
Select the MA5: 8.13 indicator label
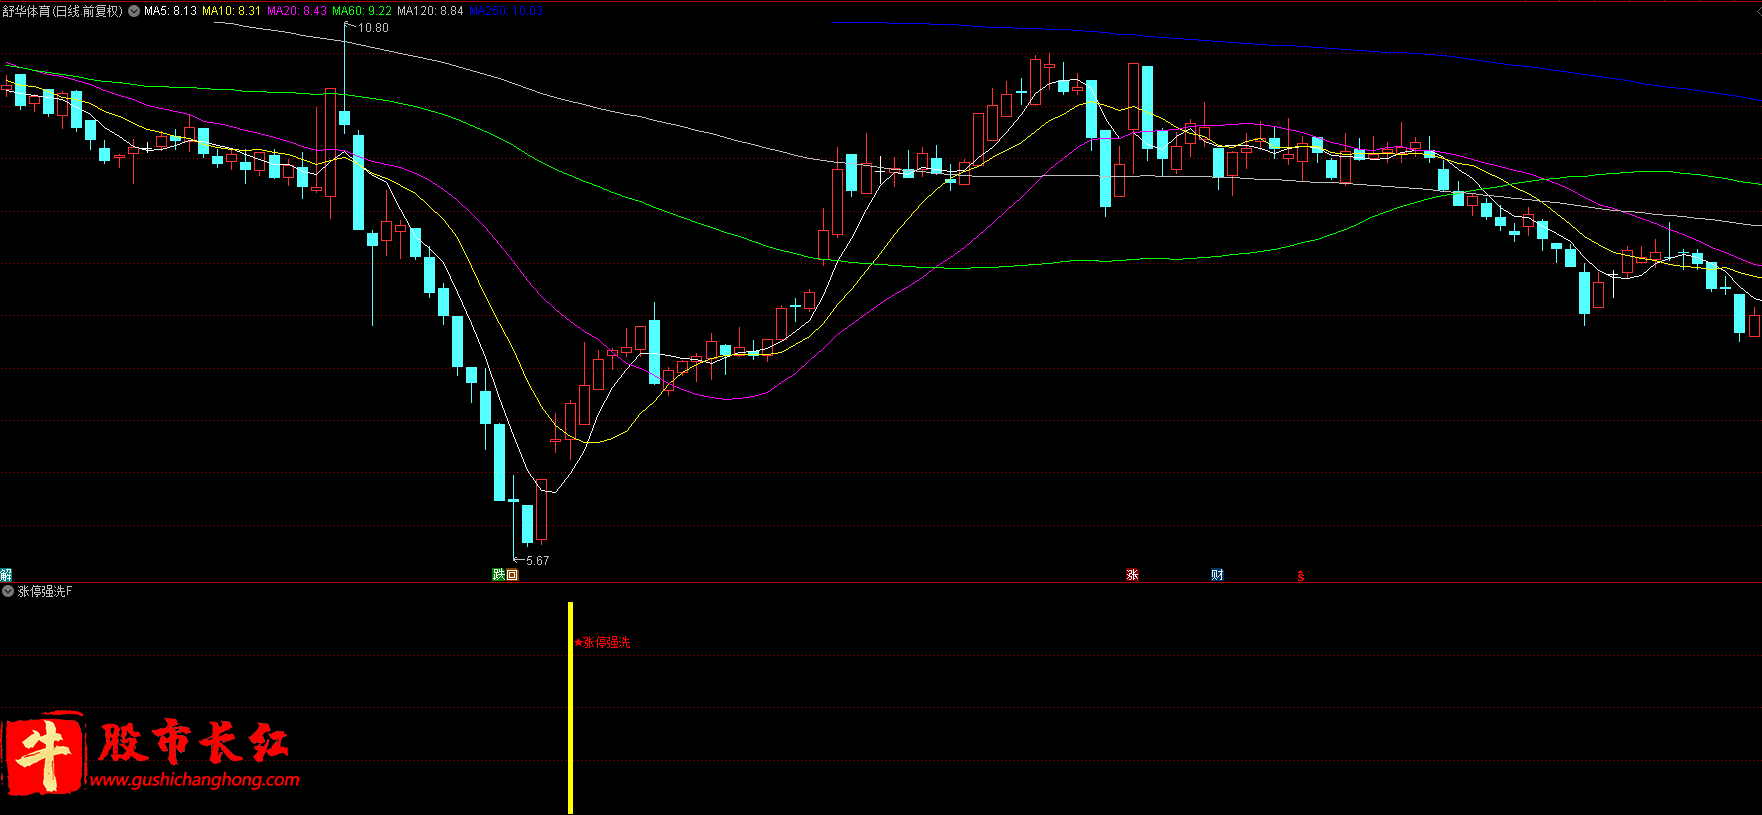170,11
